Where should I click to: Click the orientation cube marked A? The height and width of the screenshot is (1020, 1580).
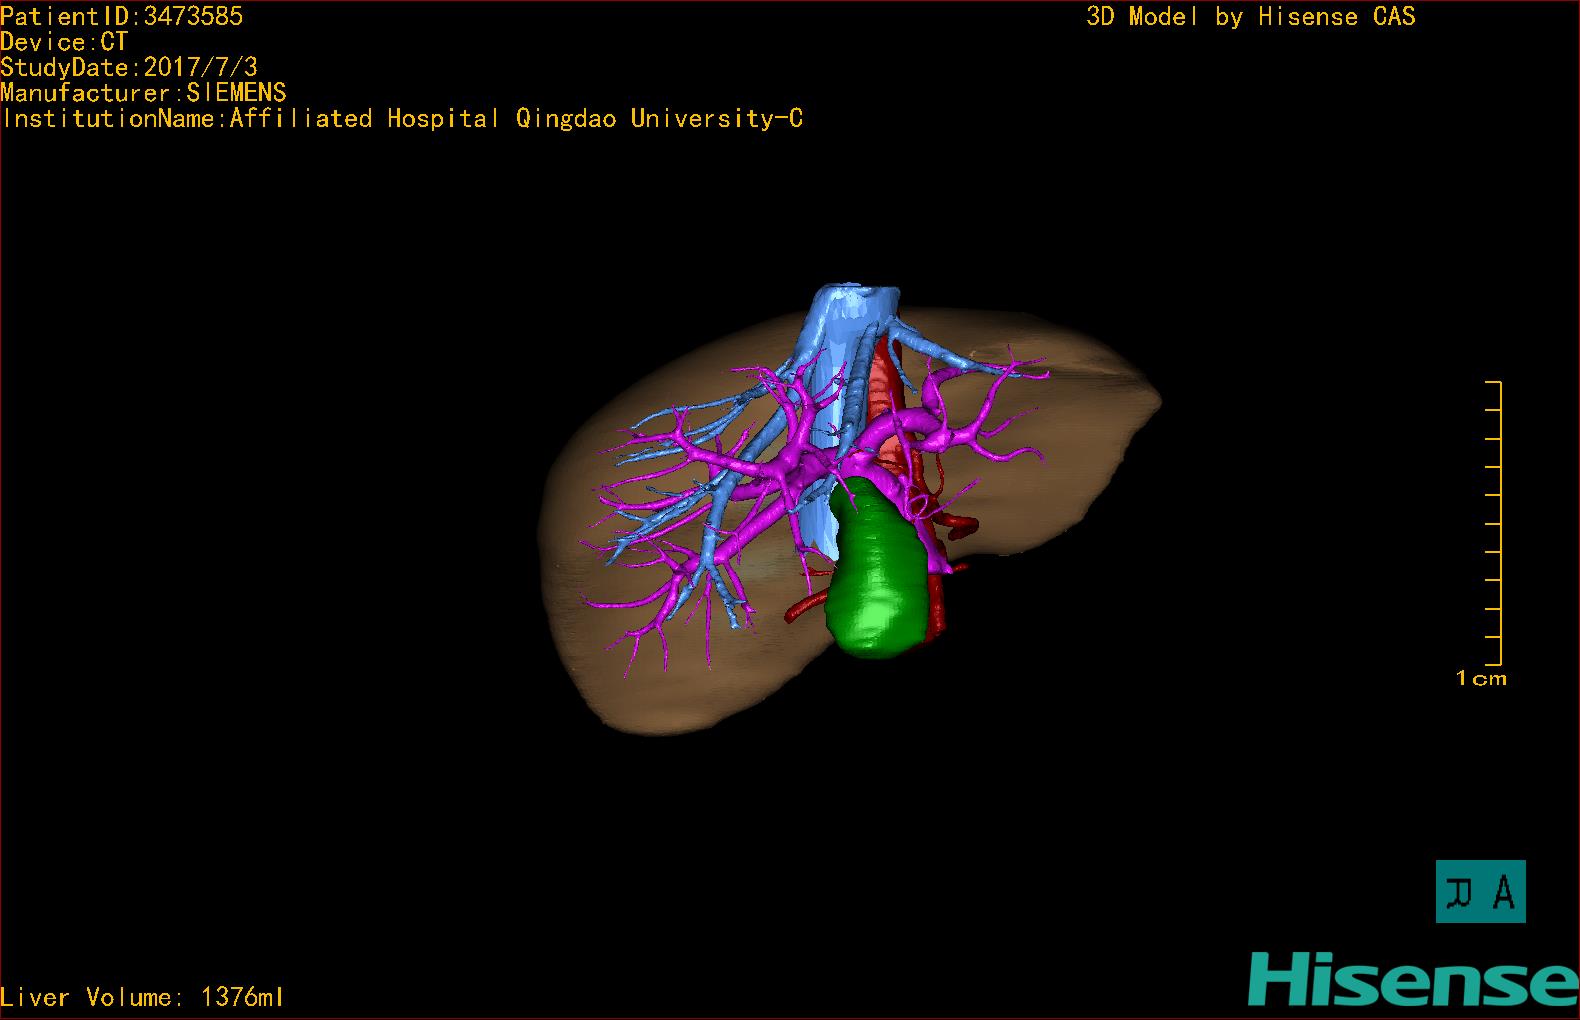click(x=1480, y=891)
